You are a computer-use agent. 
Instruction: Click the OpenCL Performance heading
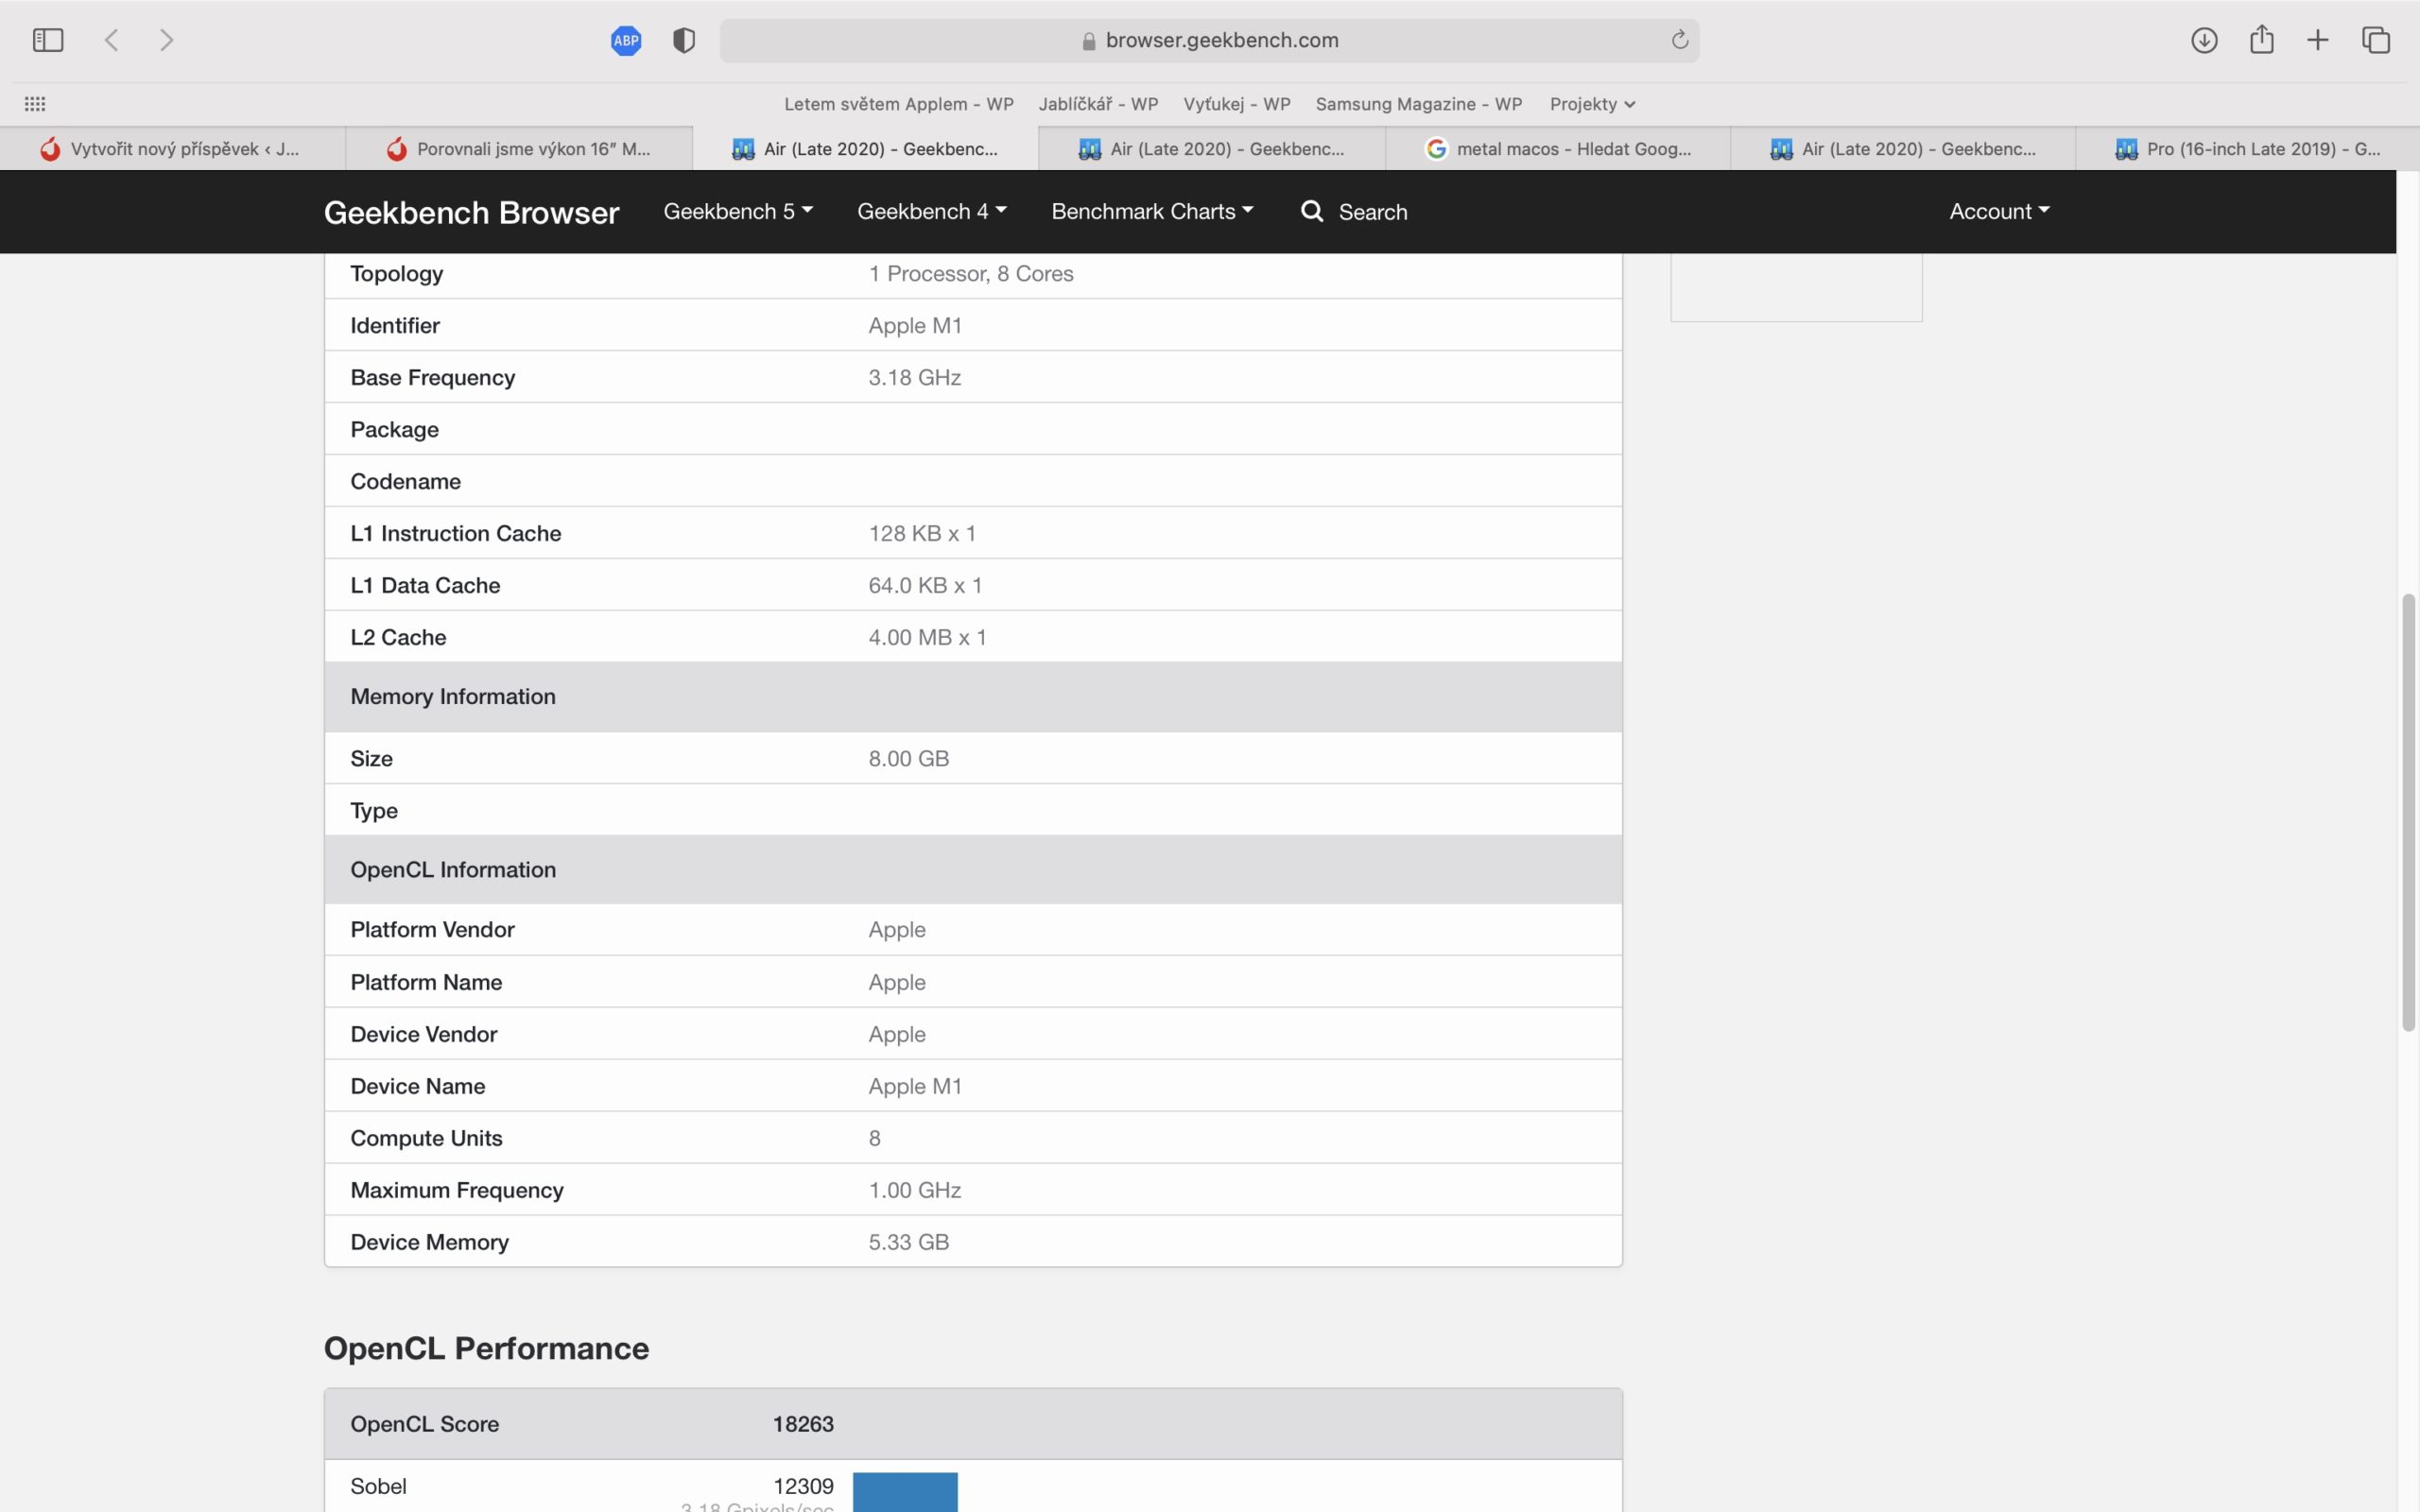point(486,1348)
